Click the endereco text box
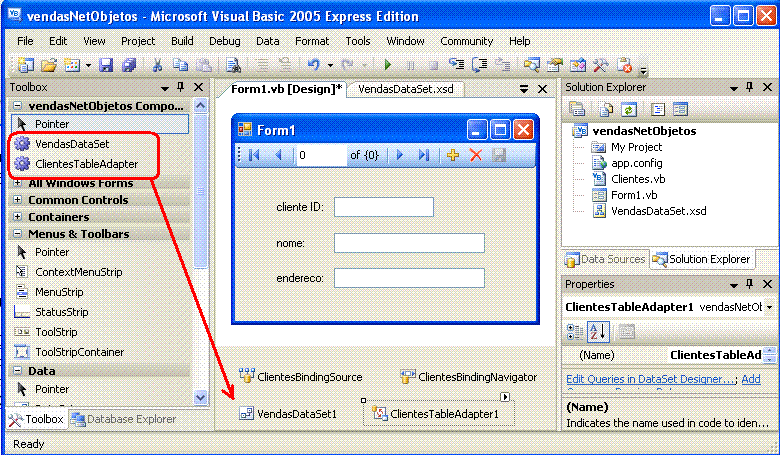The width and height of the screenshot is (780, 455). coord(409,278)
